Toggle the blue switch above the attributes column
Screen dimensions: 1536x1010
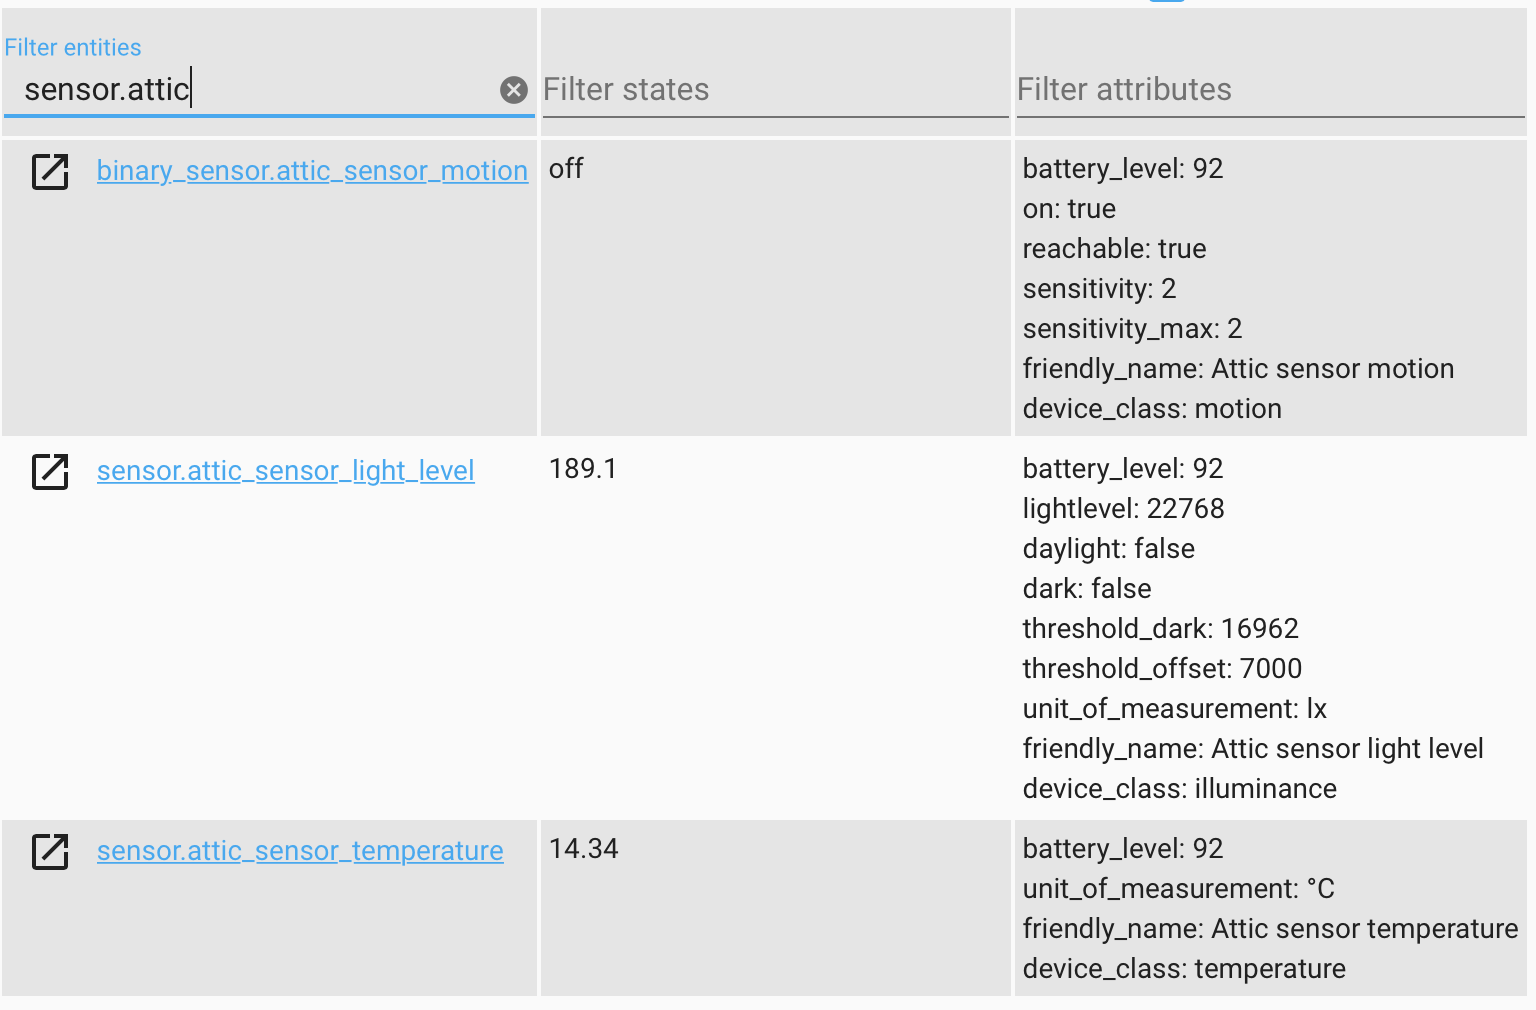click(1167, 4)
